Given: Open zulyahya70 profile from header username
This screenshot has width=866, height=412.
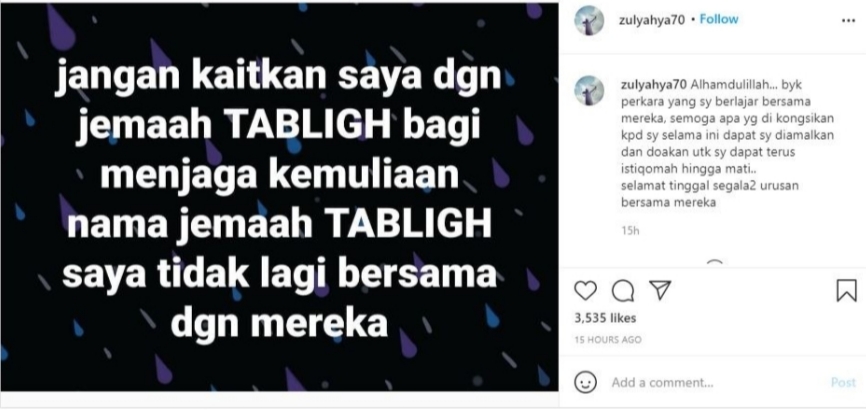Looking at the screenshot, I should click(x=652, y=20).
